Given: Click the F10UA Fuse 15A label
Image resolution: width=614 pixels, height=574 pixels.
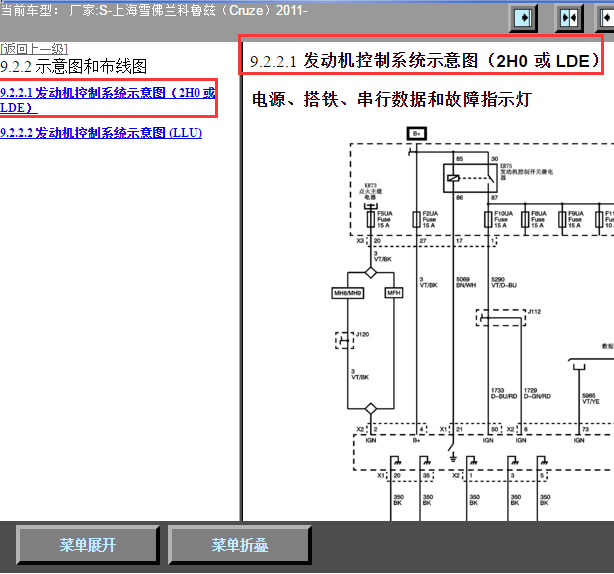Looking at the screenshot, I should 503,219.
